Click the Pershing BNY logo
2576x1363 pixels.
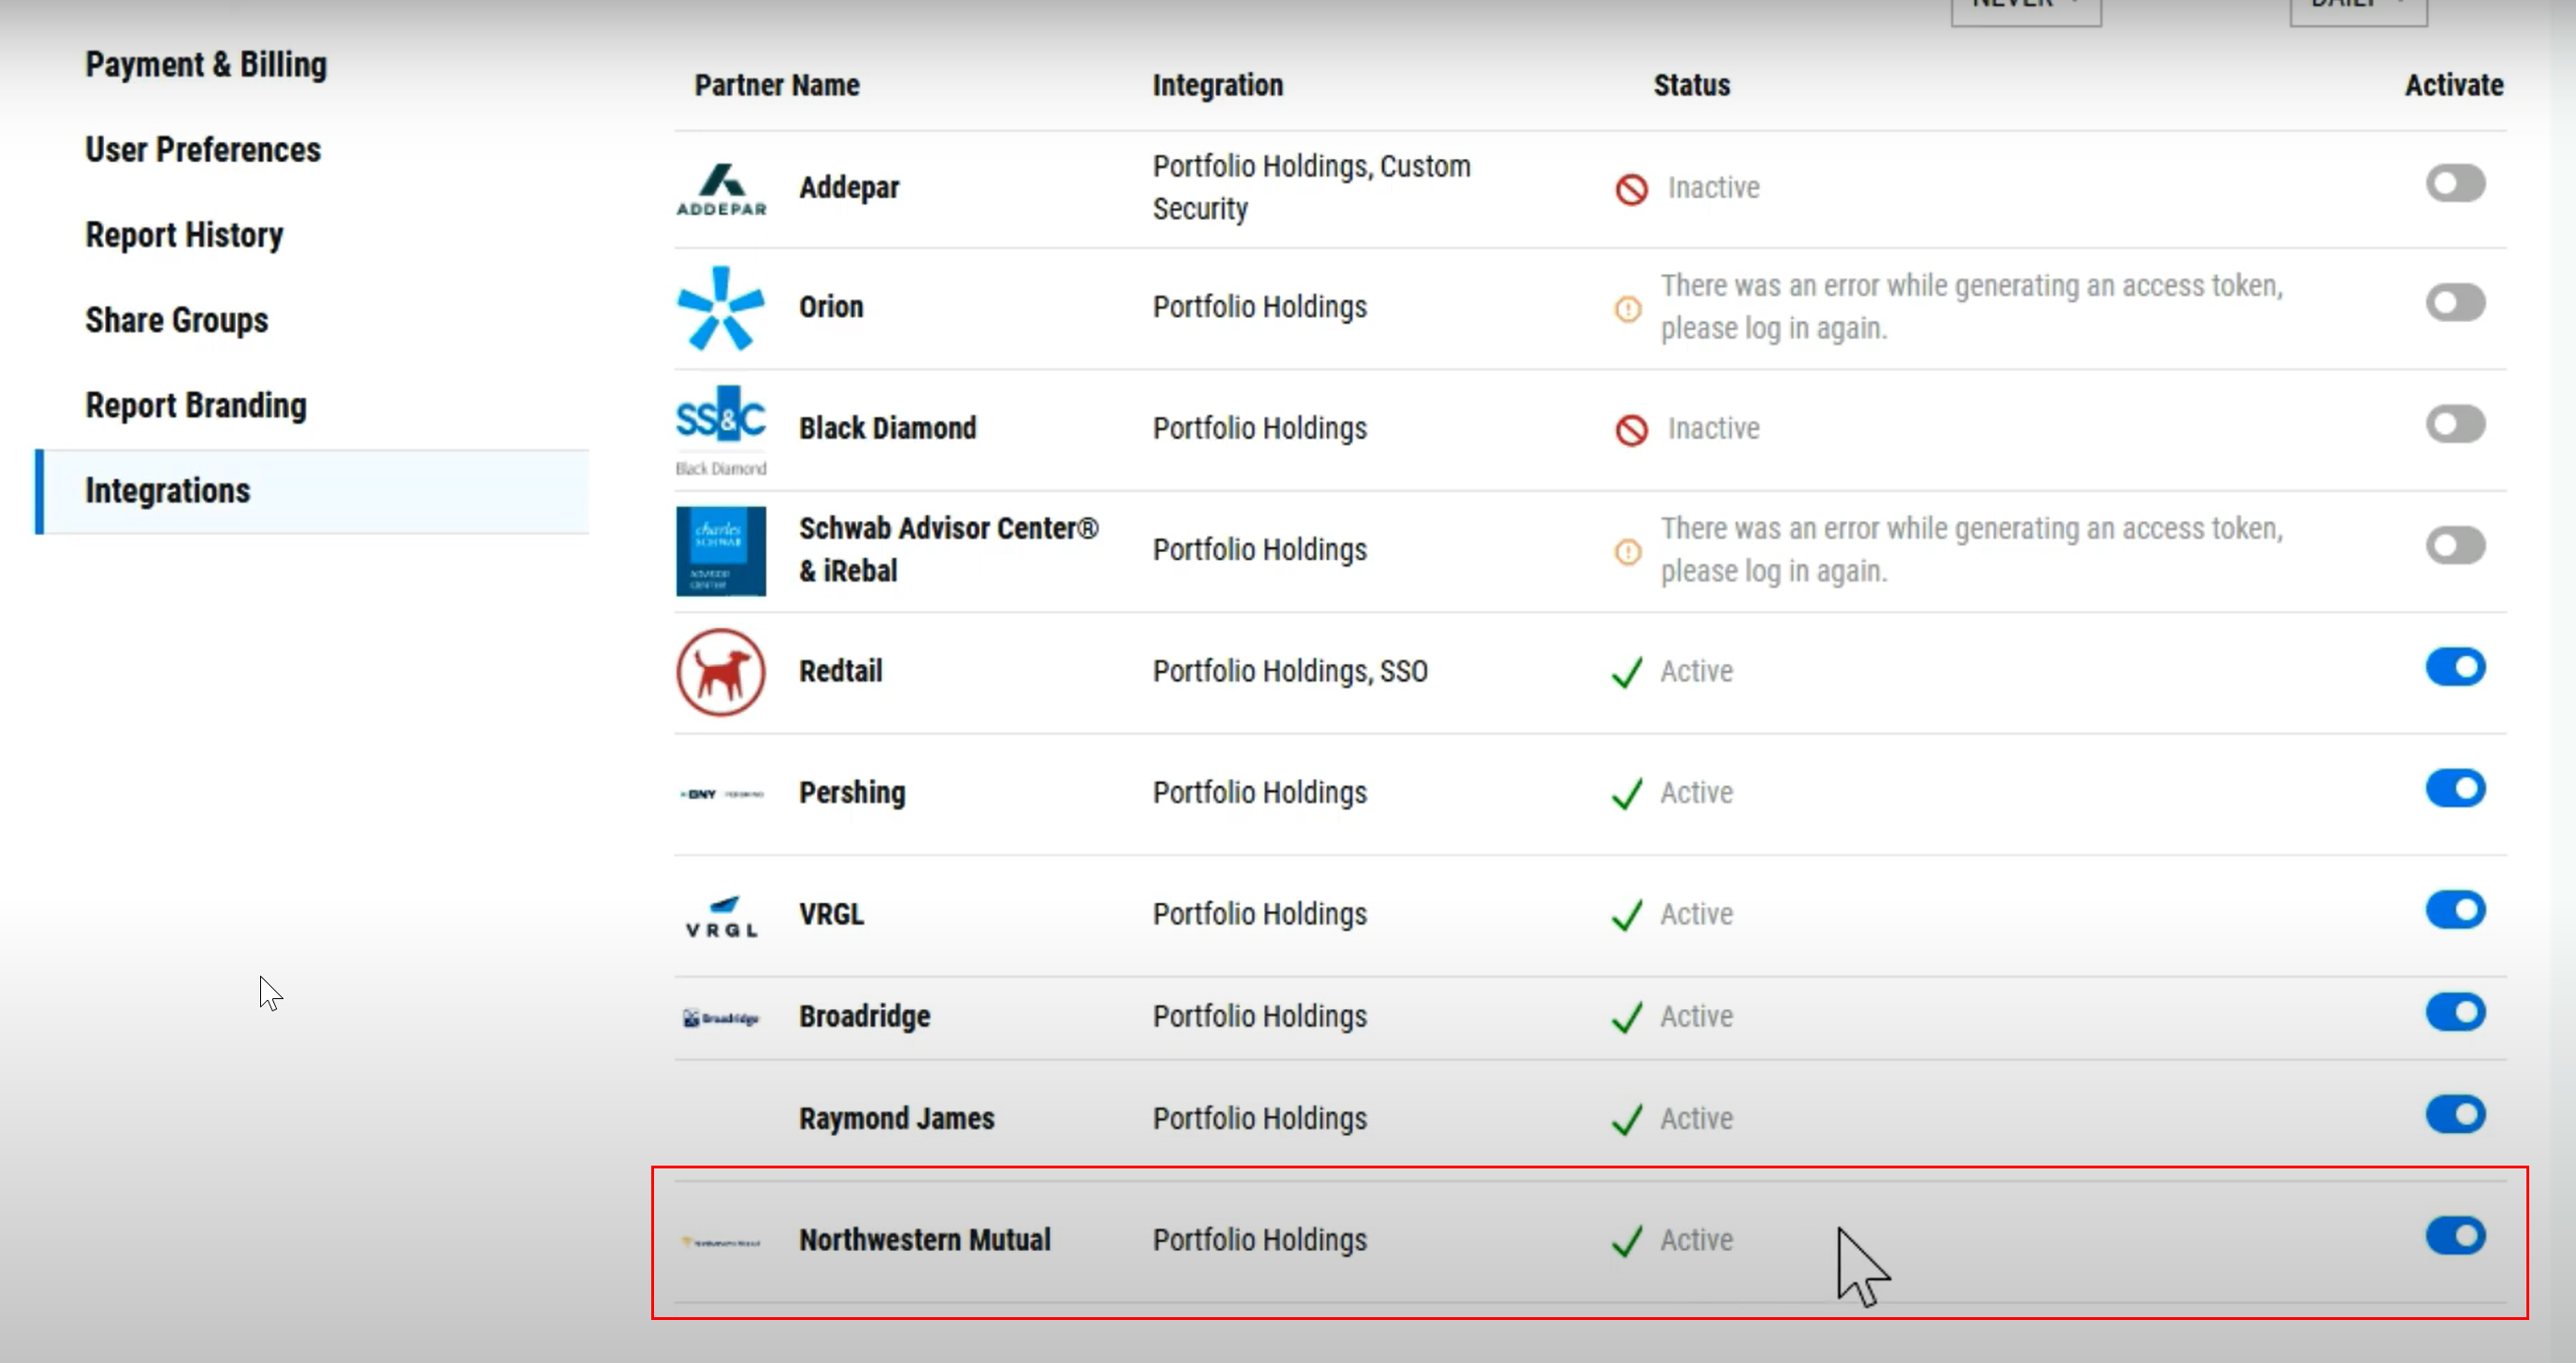pyautogui.click(x=721, y=794)
